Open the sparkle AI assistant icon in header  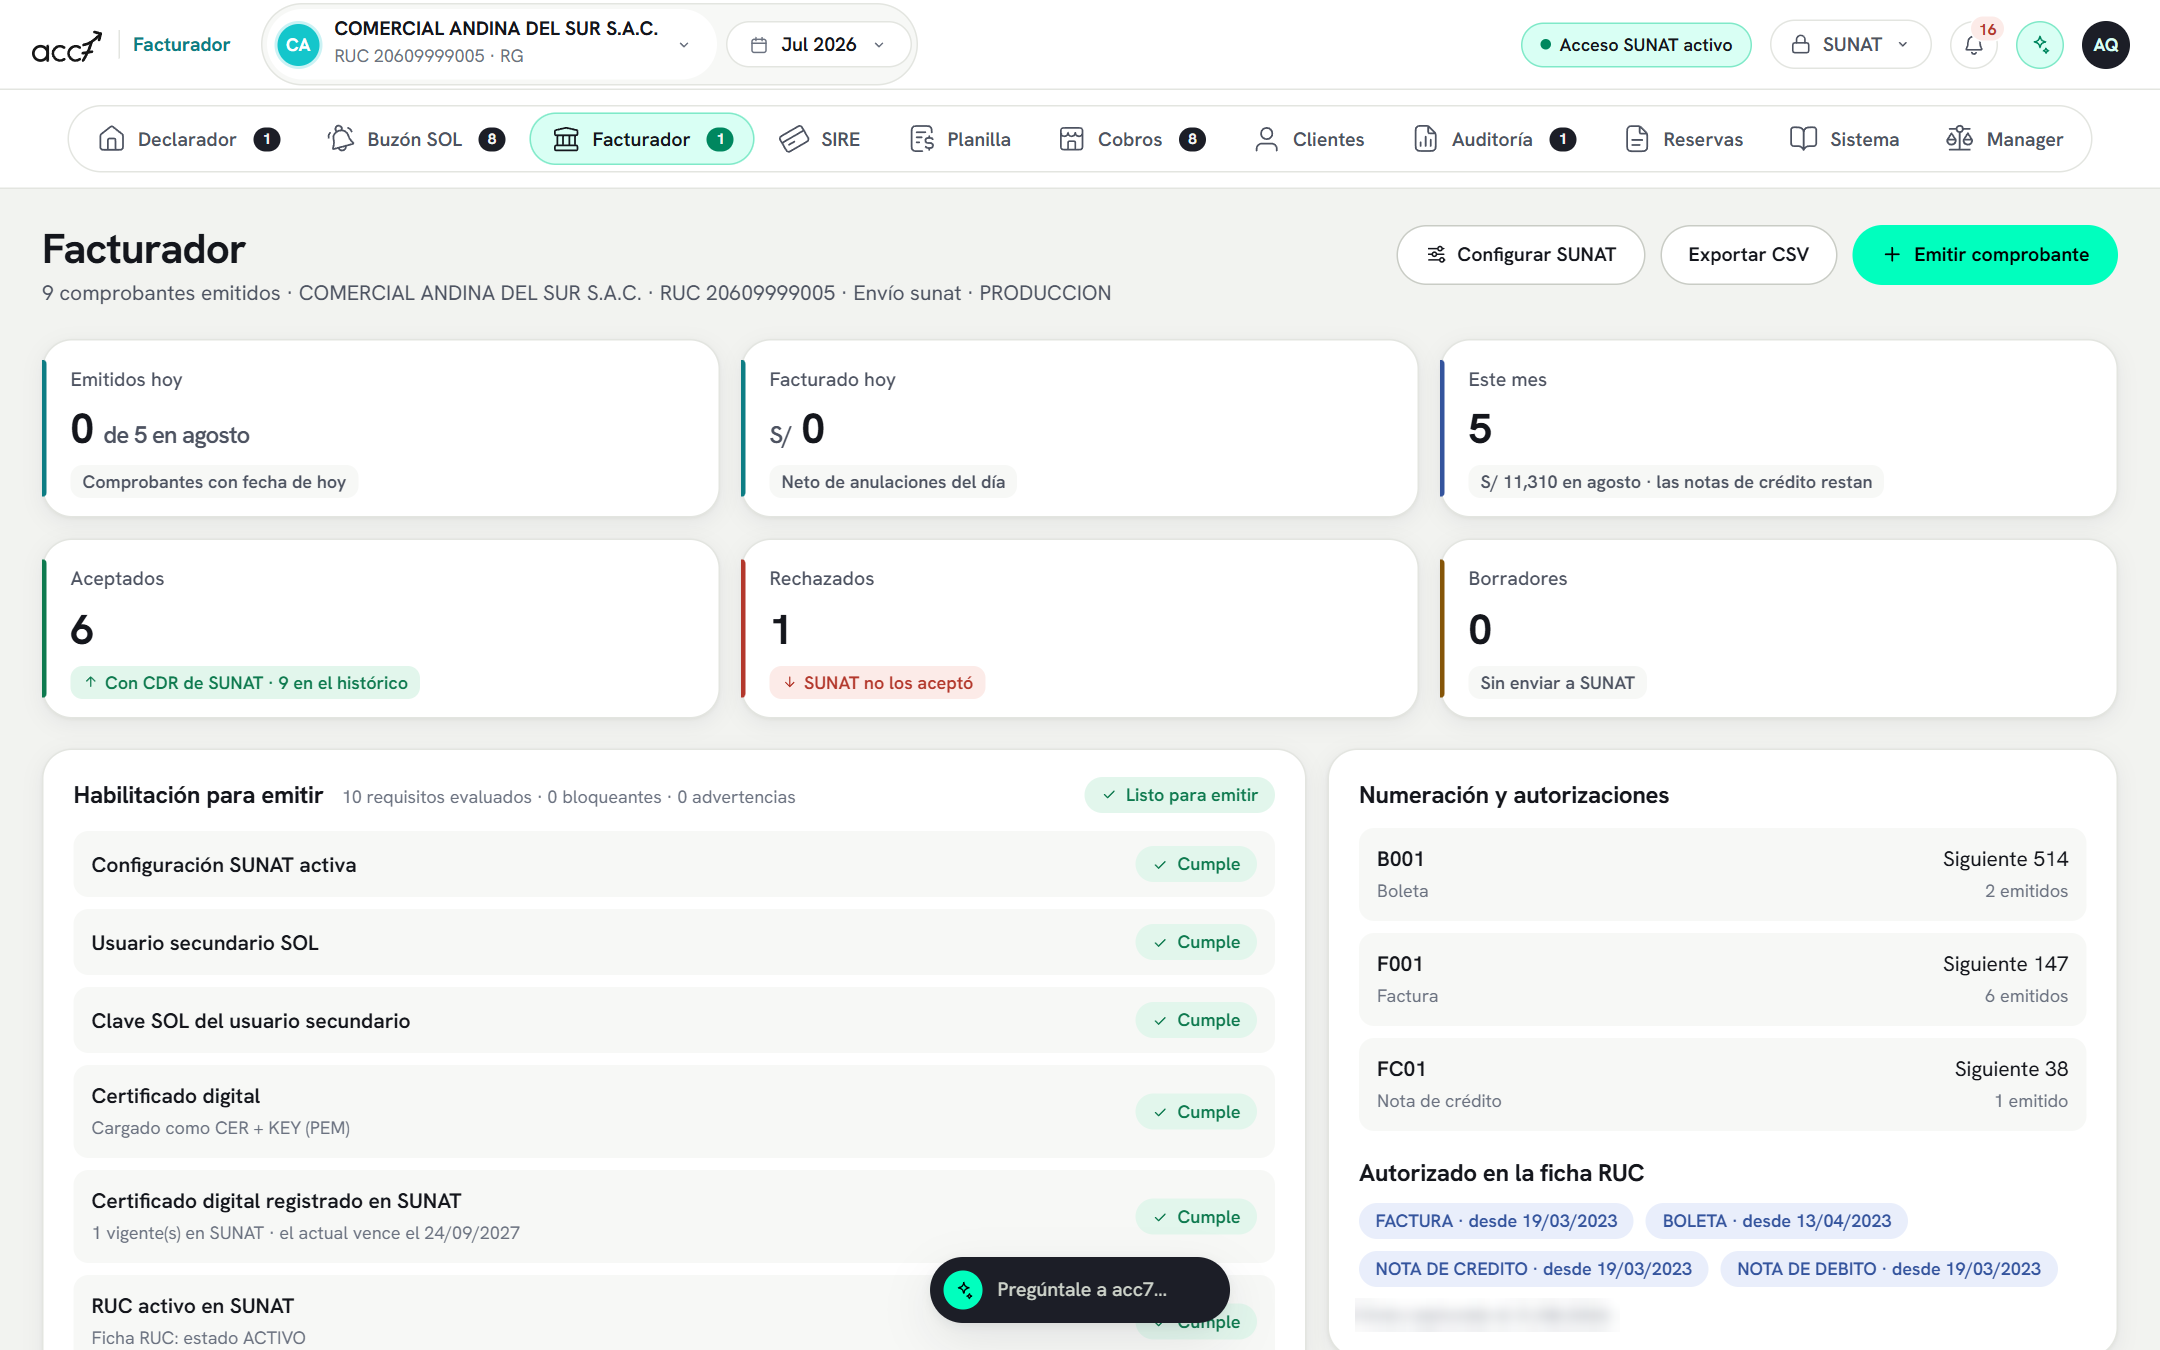pyautogui.click(x=2040, y=45)
